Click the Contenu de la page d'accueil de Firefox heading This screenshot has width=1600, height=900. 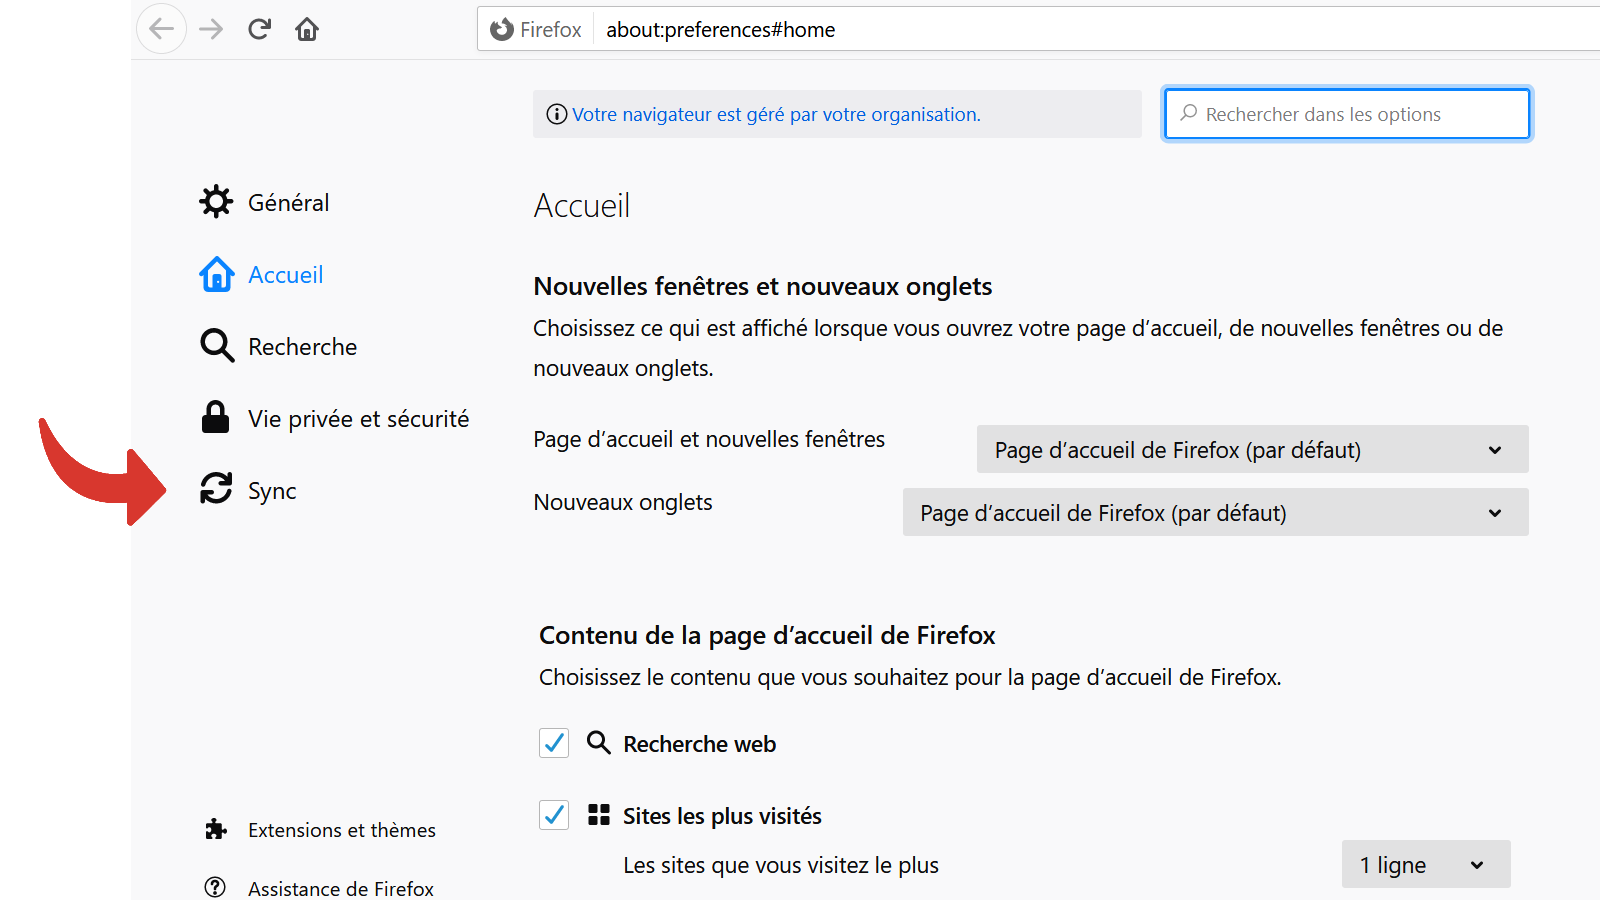(x=767, y=635)
